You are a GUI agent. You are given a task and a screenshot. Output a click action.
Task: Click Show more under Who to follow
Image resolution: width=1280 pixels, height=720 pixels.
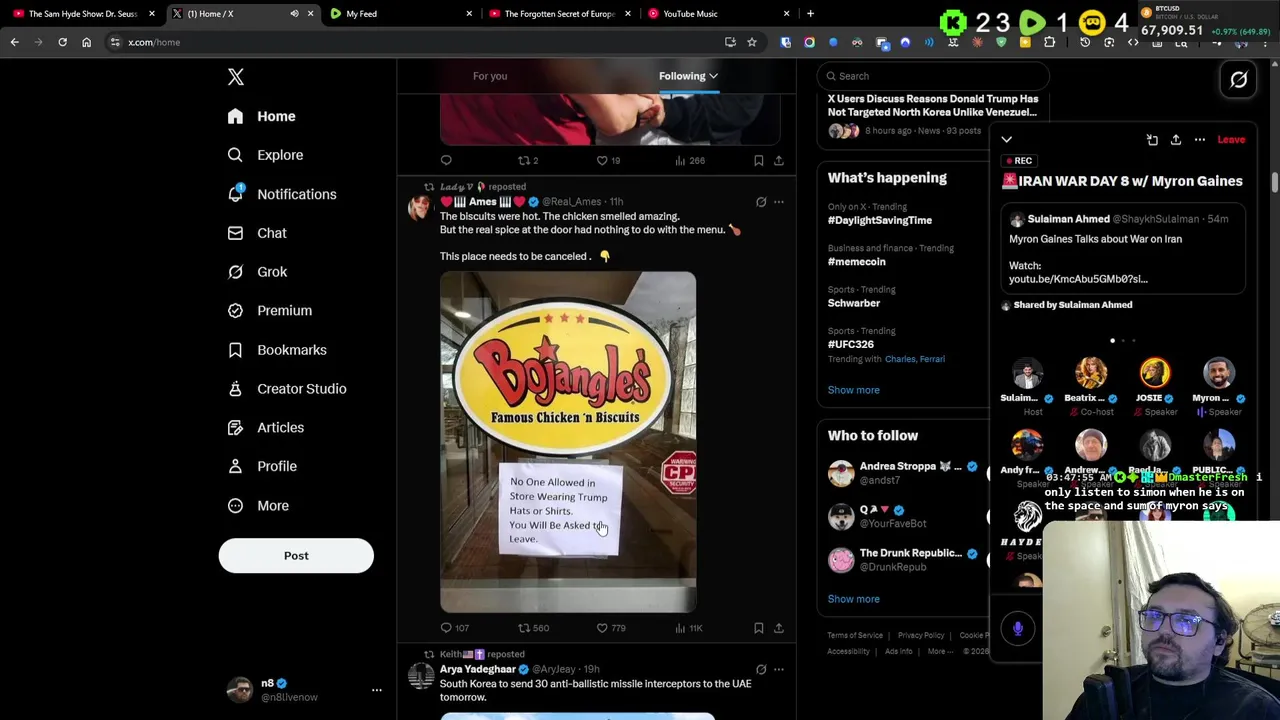[854, 599]
